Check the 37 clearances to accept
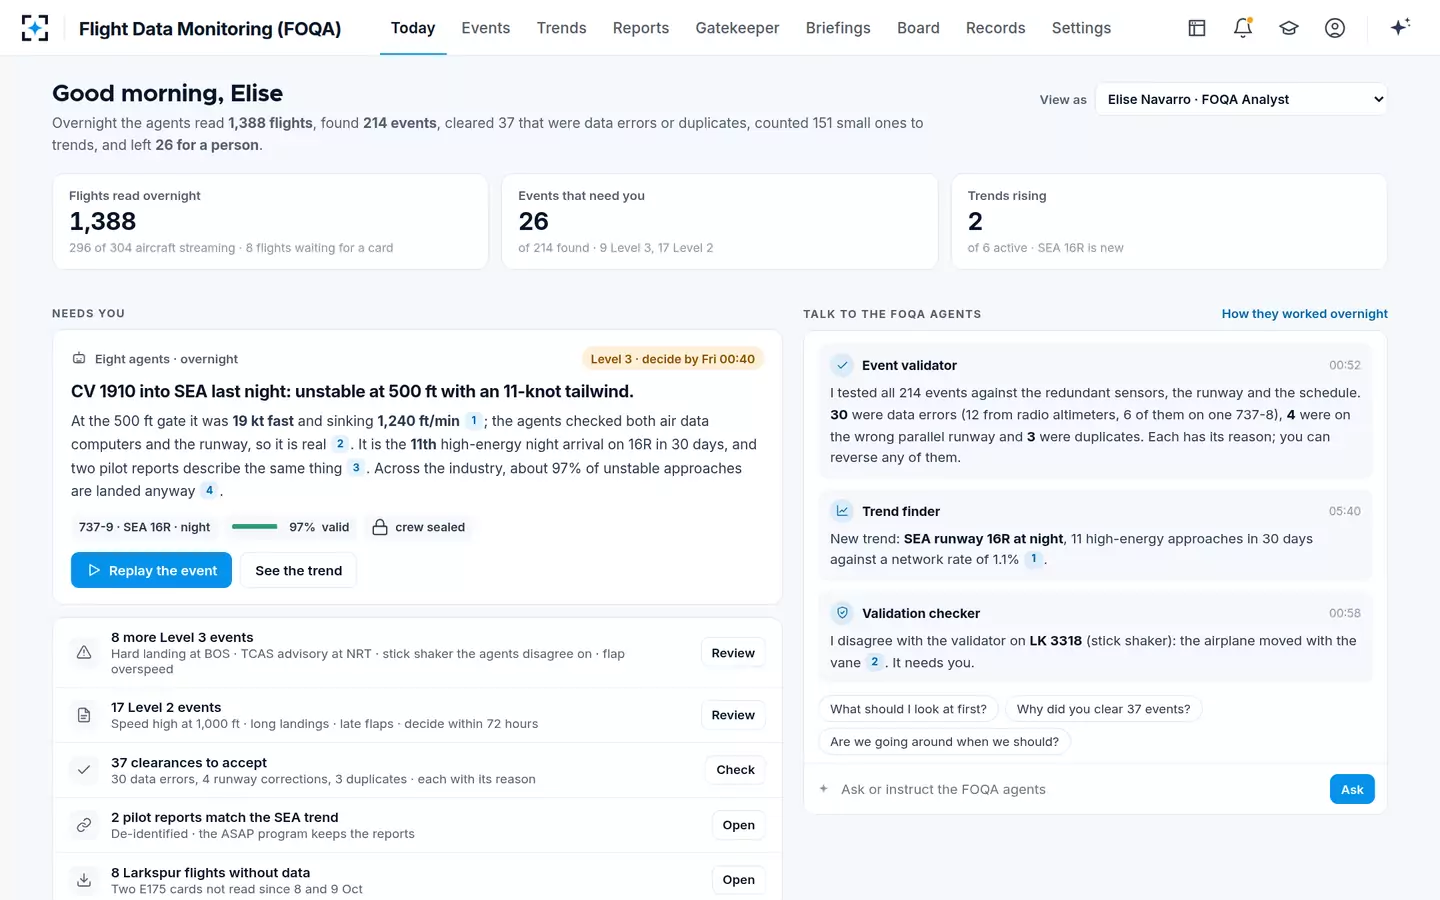The image size is (1440, 900). (735, 770)
